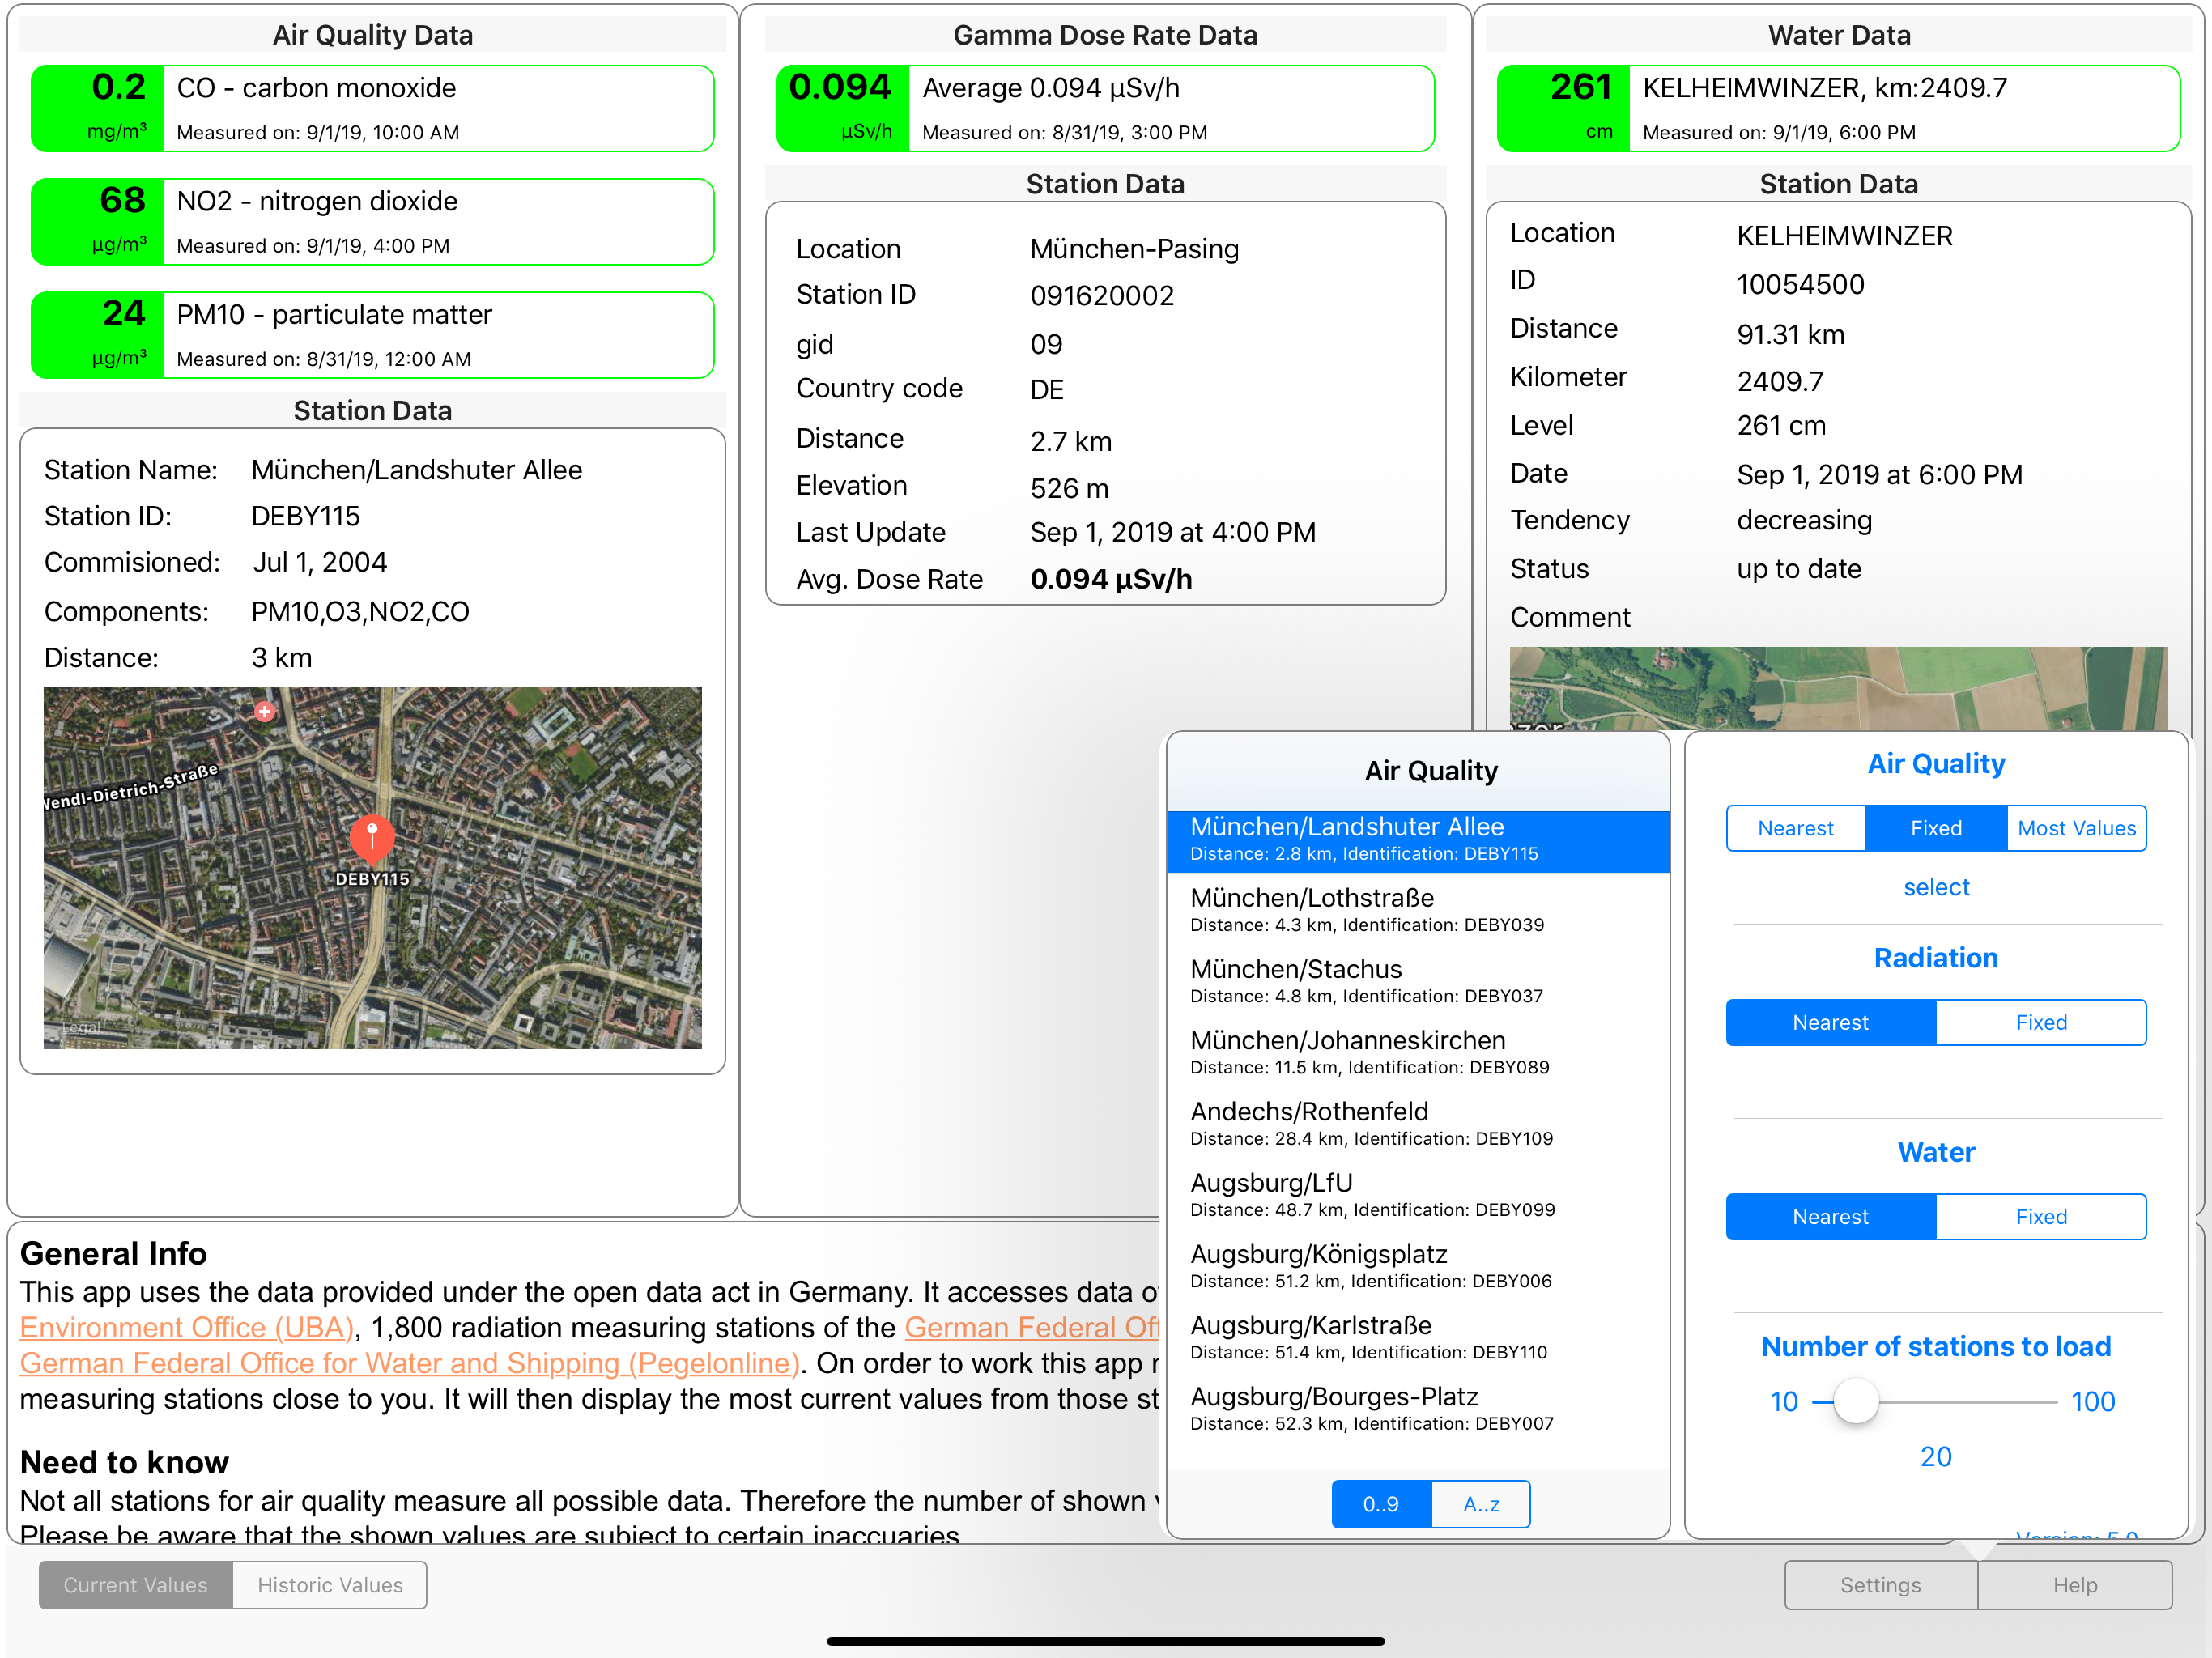
Task: Click the KELHEIMWINZER satellite map
Action: click(1838, 688)
